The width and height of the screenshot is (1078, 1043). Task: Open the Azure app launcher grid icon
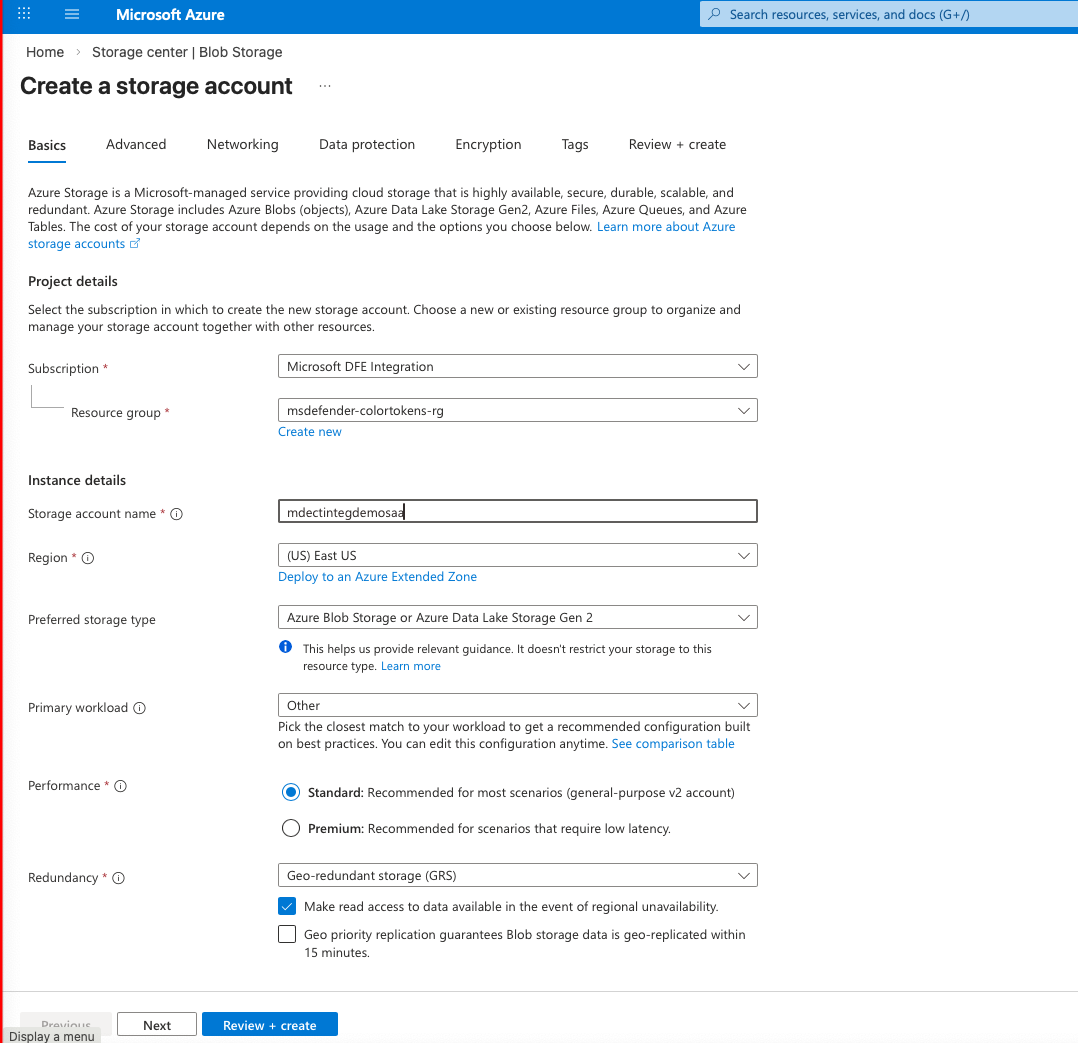pyautogui.click(x=24, y=15)
